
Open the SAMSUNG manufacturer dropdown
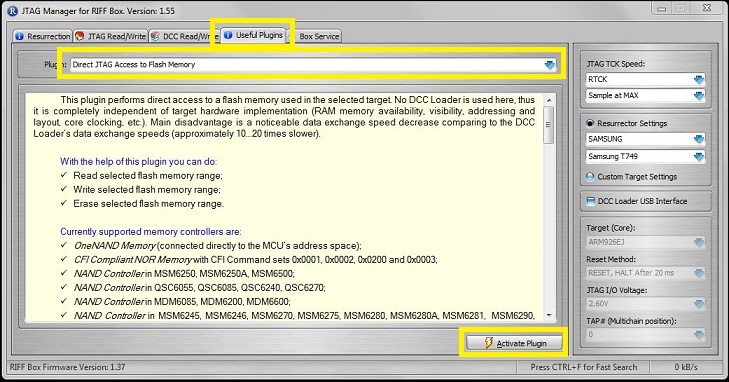646,139
